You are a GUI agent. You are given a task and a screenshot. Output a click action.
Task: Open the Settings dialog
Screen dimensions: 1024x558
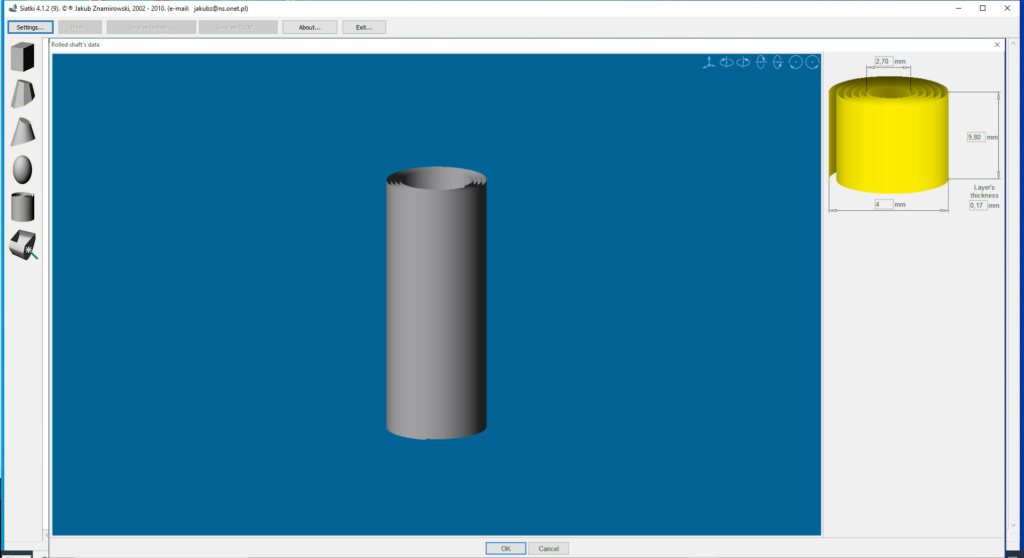coord(30,27)
